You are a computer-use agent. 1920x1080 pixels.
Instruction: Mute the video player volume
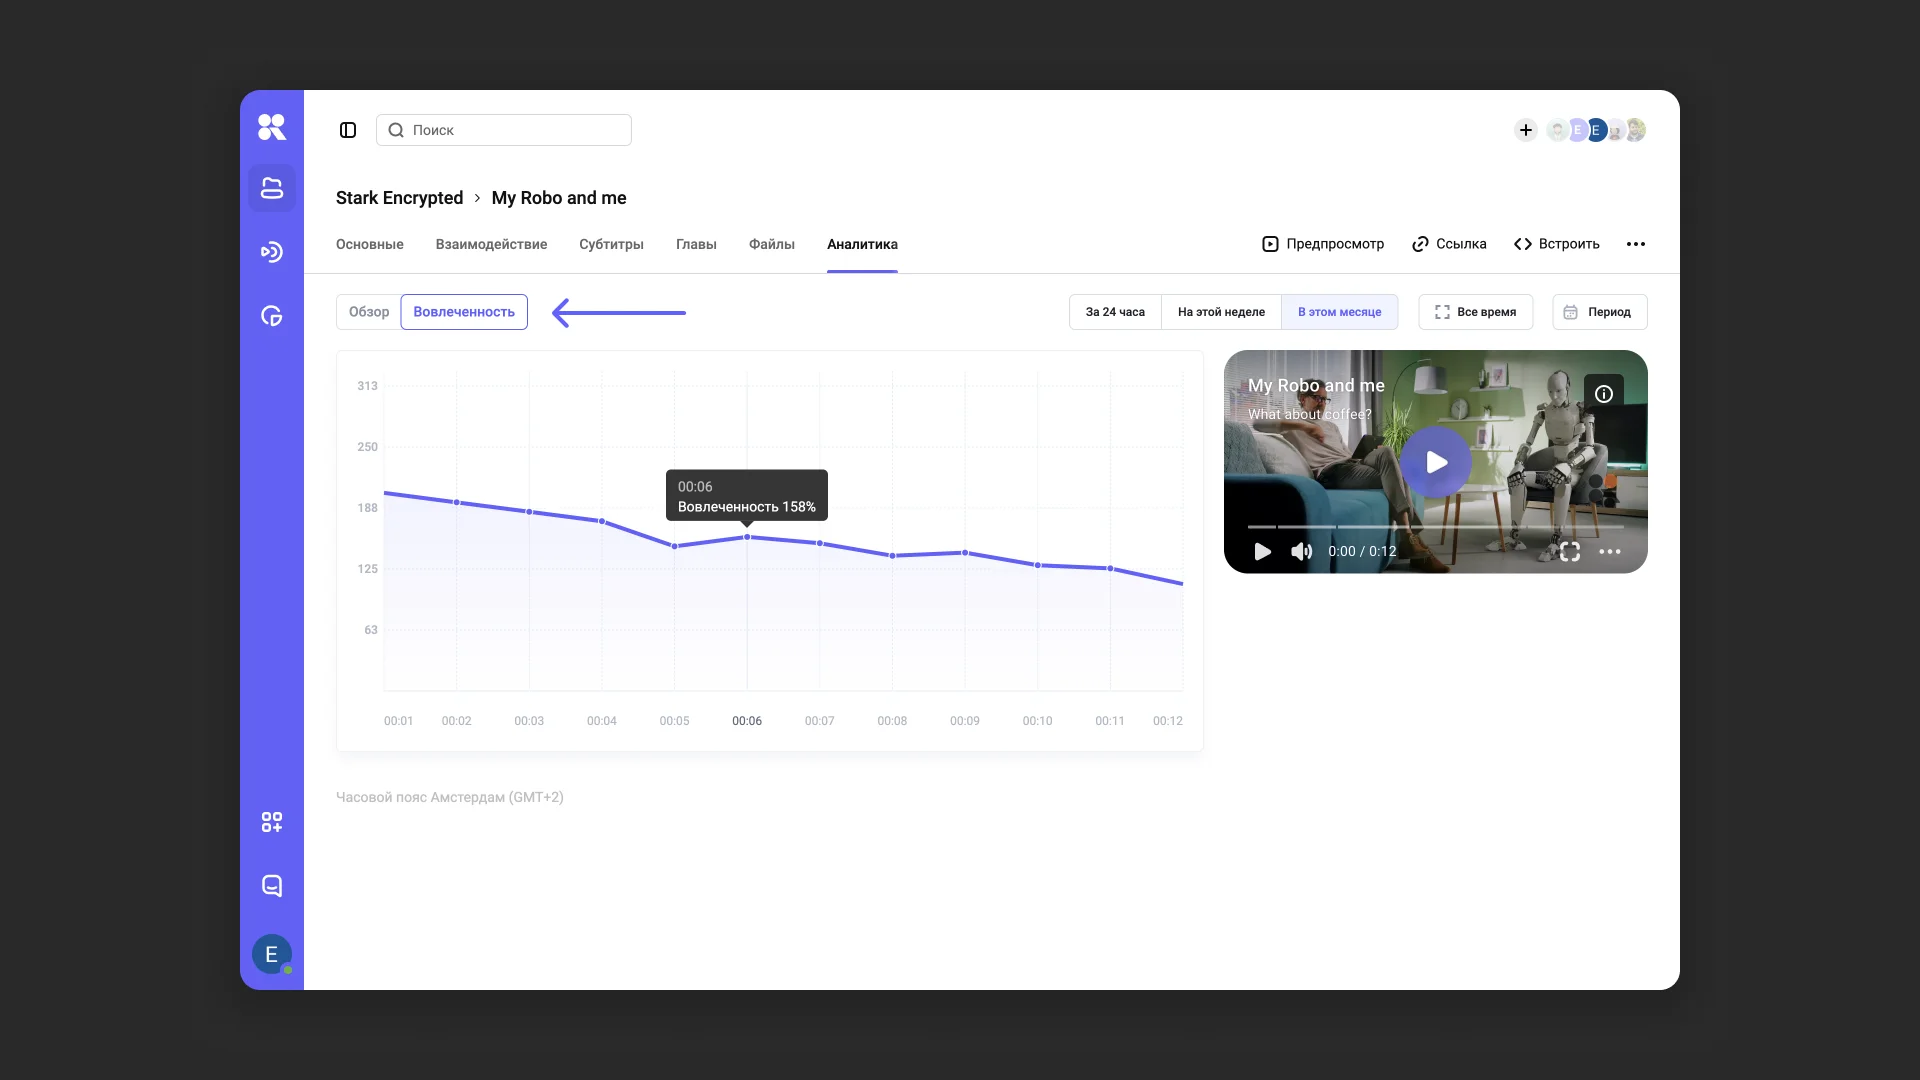click(x=1301, y=552)
